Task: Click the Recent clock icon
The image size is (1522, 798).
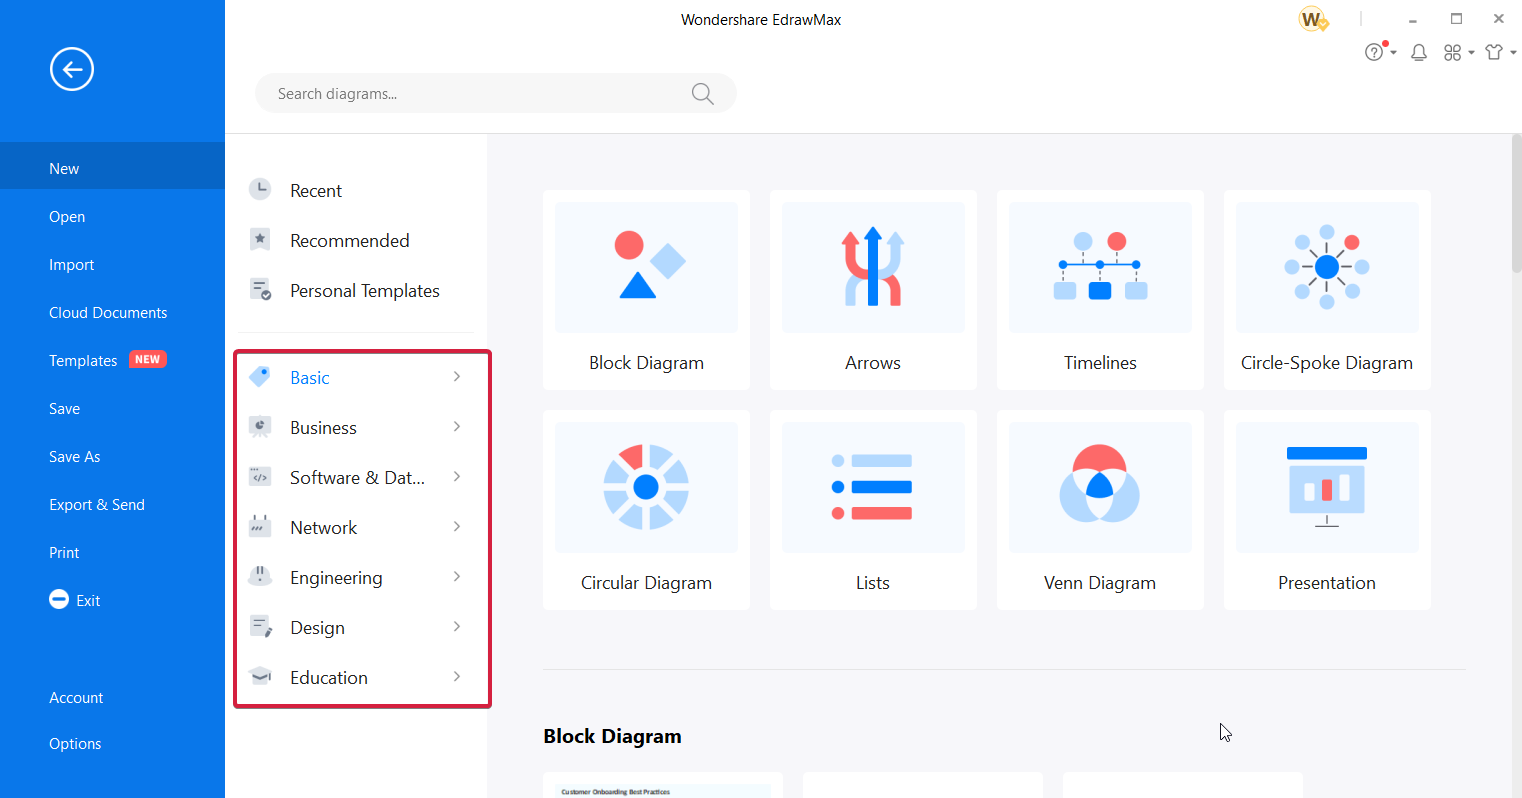Action: 260,189
